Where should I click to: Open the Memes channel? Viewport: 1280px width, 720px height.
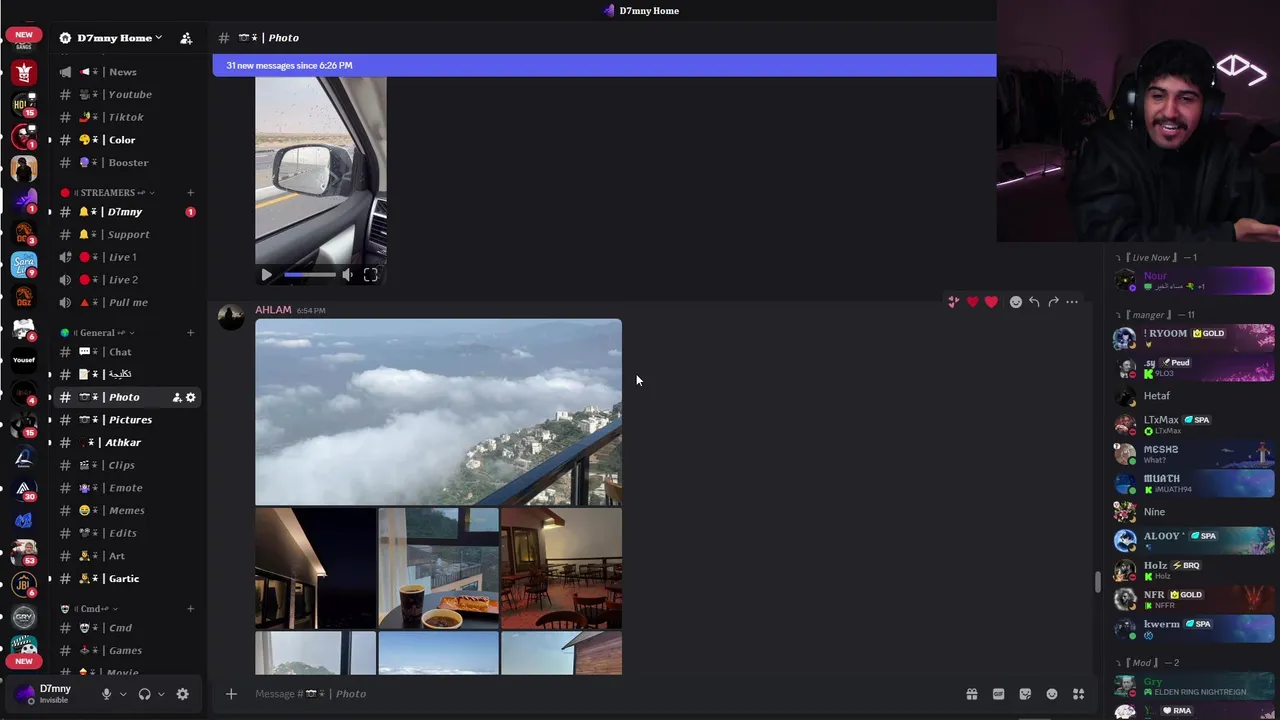[126, 511]
